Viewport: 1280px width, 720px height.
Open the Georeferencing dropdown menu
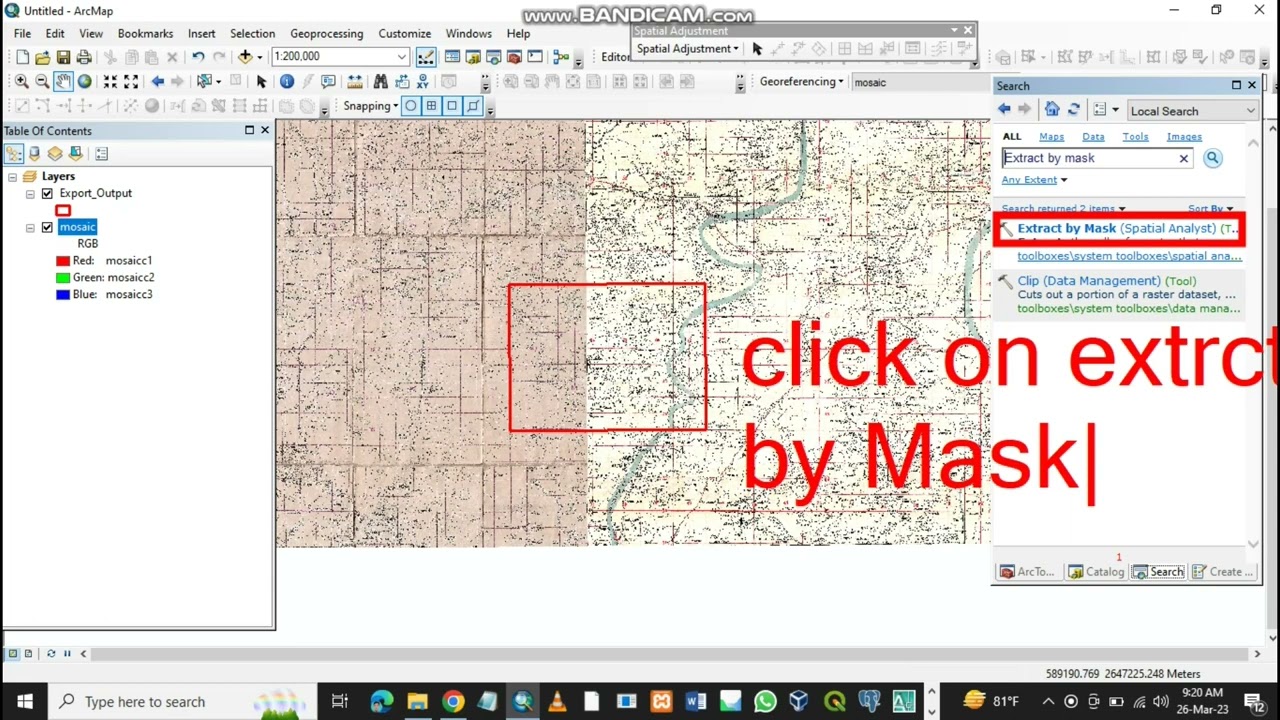click(x=801, y=82)
